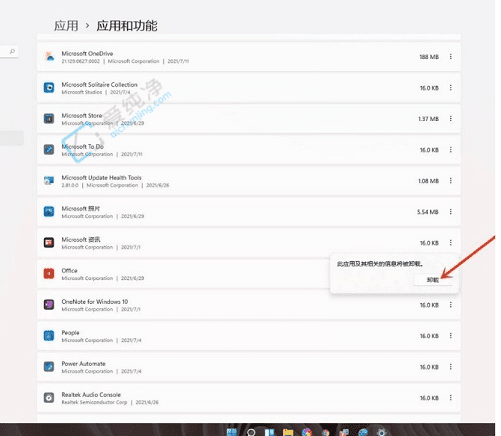The width and height of the screenshot is (501, 436).
Task: Select the Realtek Audio Console name text
Action: [x=91, y=394]
